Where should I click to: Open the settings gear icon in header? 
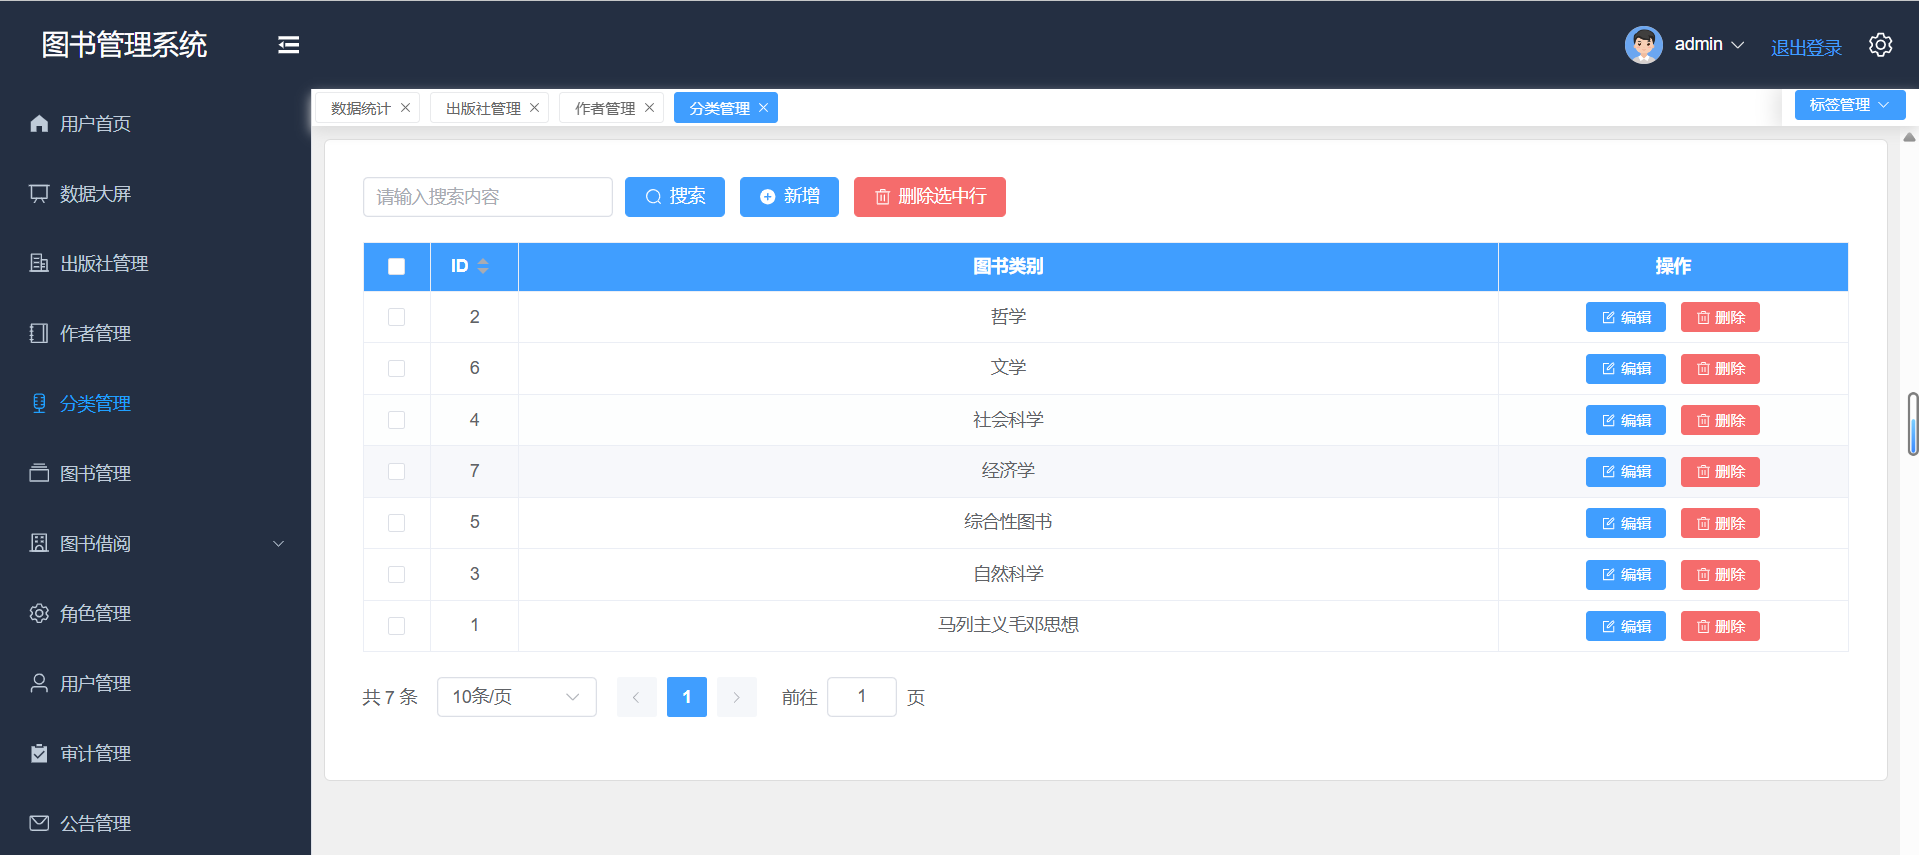pos(1880,45)
